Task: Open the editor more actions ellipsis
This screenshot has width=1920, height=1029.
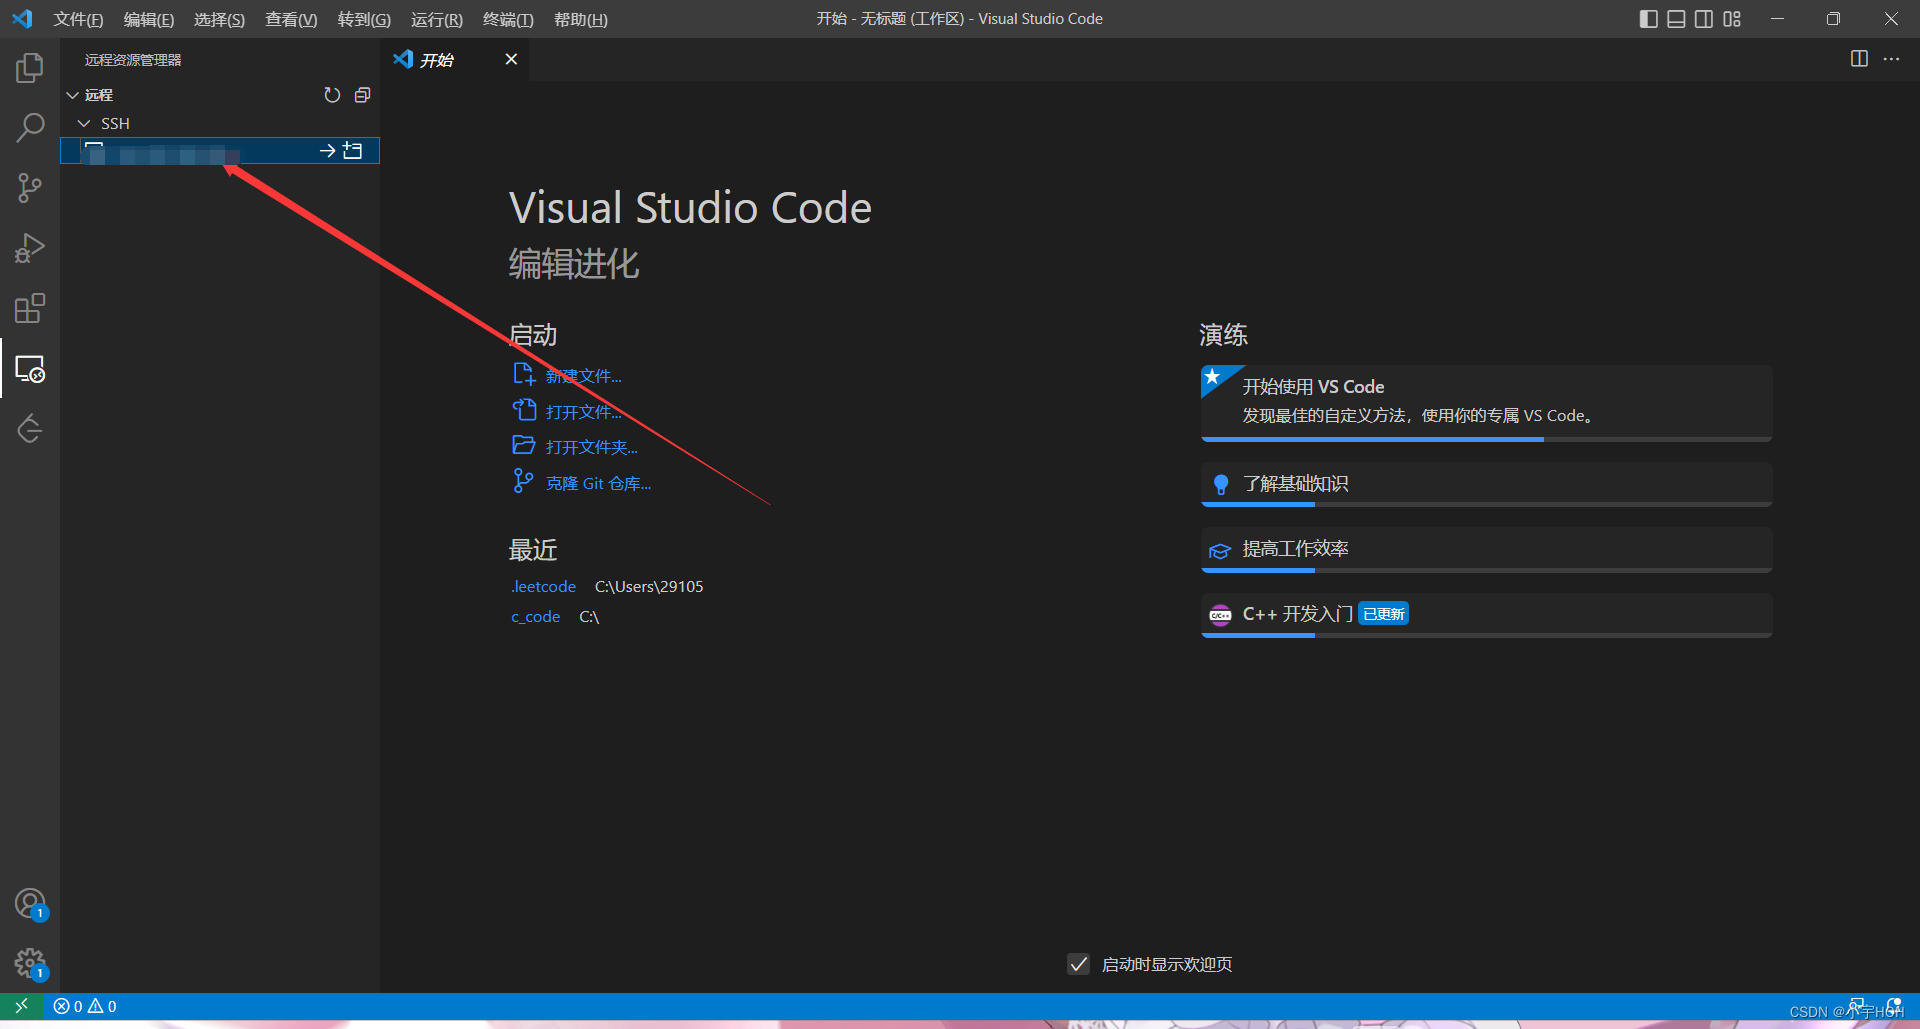Action: pyautogui.click(x=1891, y=59)
